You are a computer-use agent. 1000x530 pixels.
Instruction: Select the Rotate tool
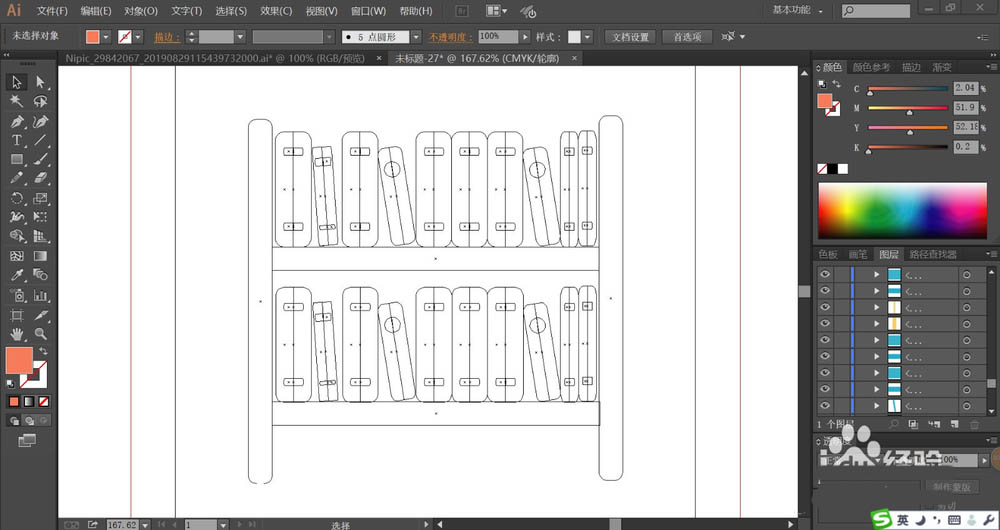tap(17, 198)
